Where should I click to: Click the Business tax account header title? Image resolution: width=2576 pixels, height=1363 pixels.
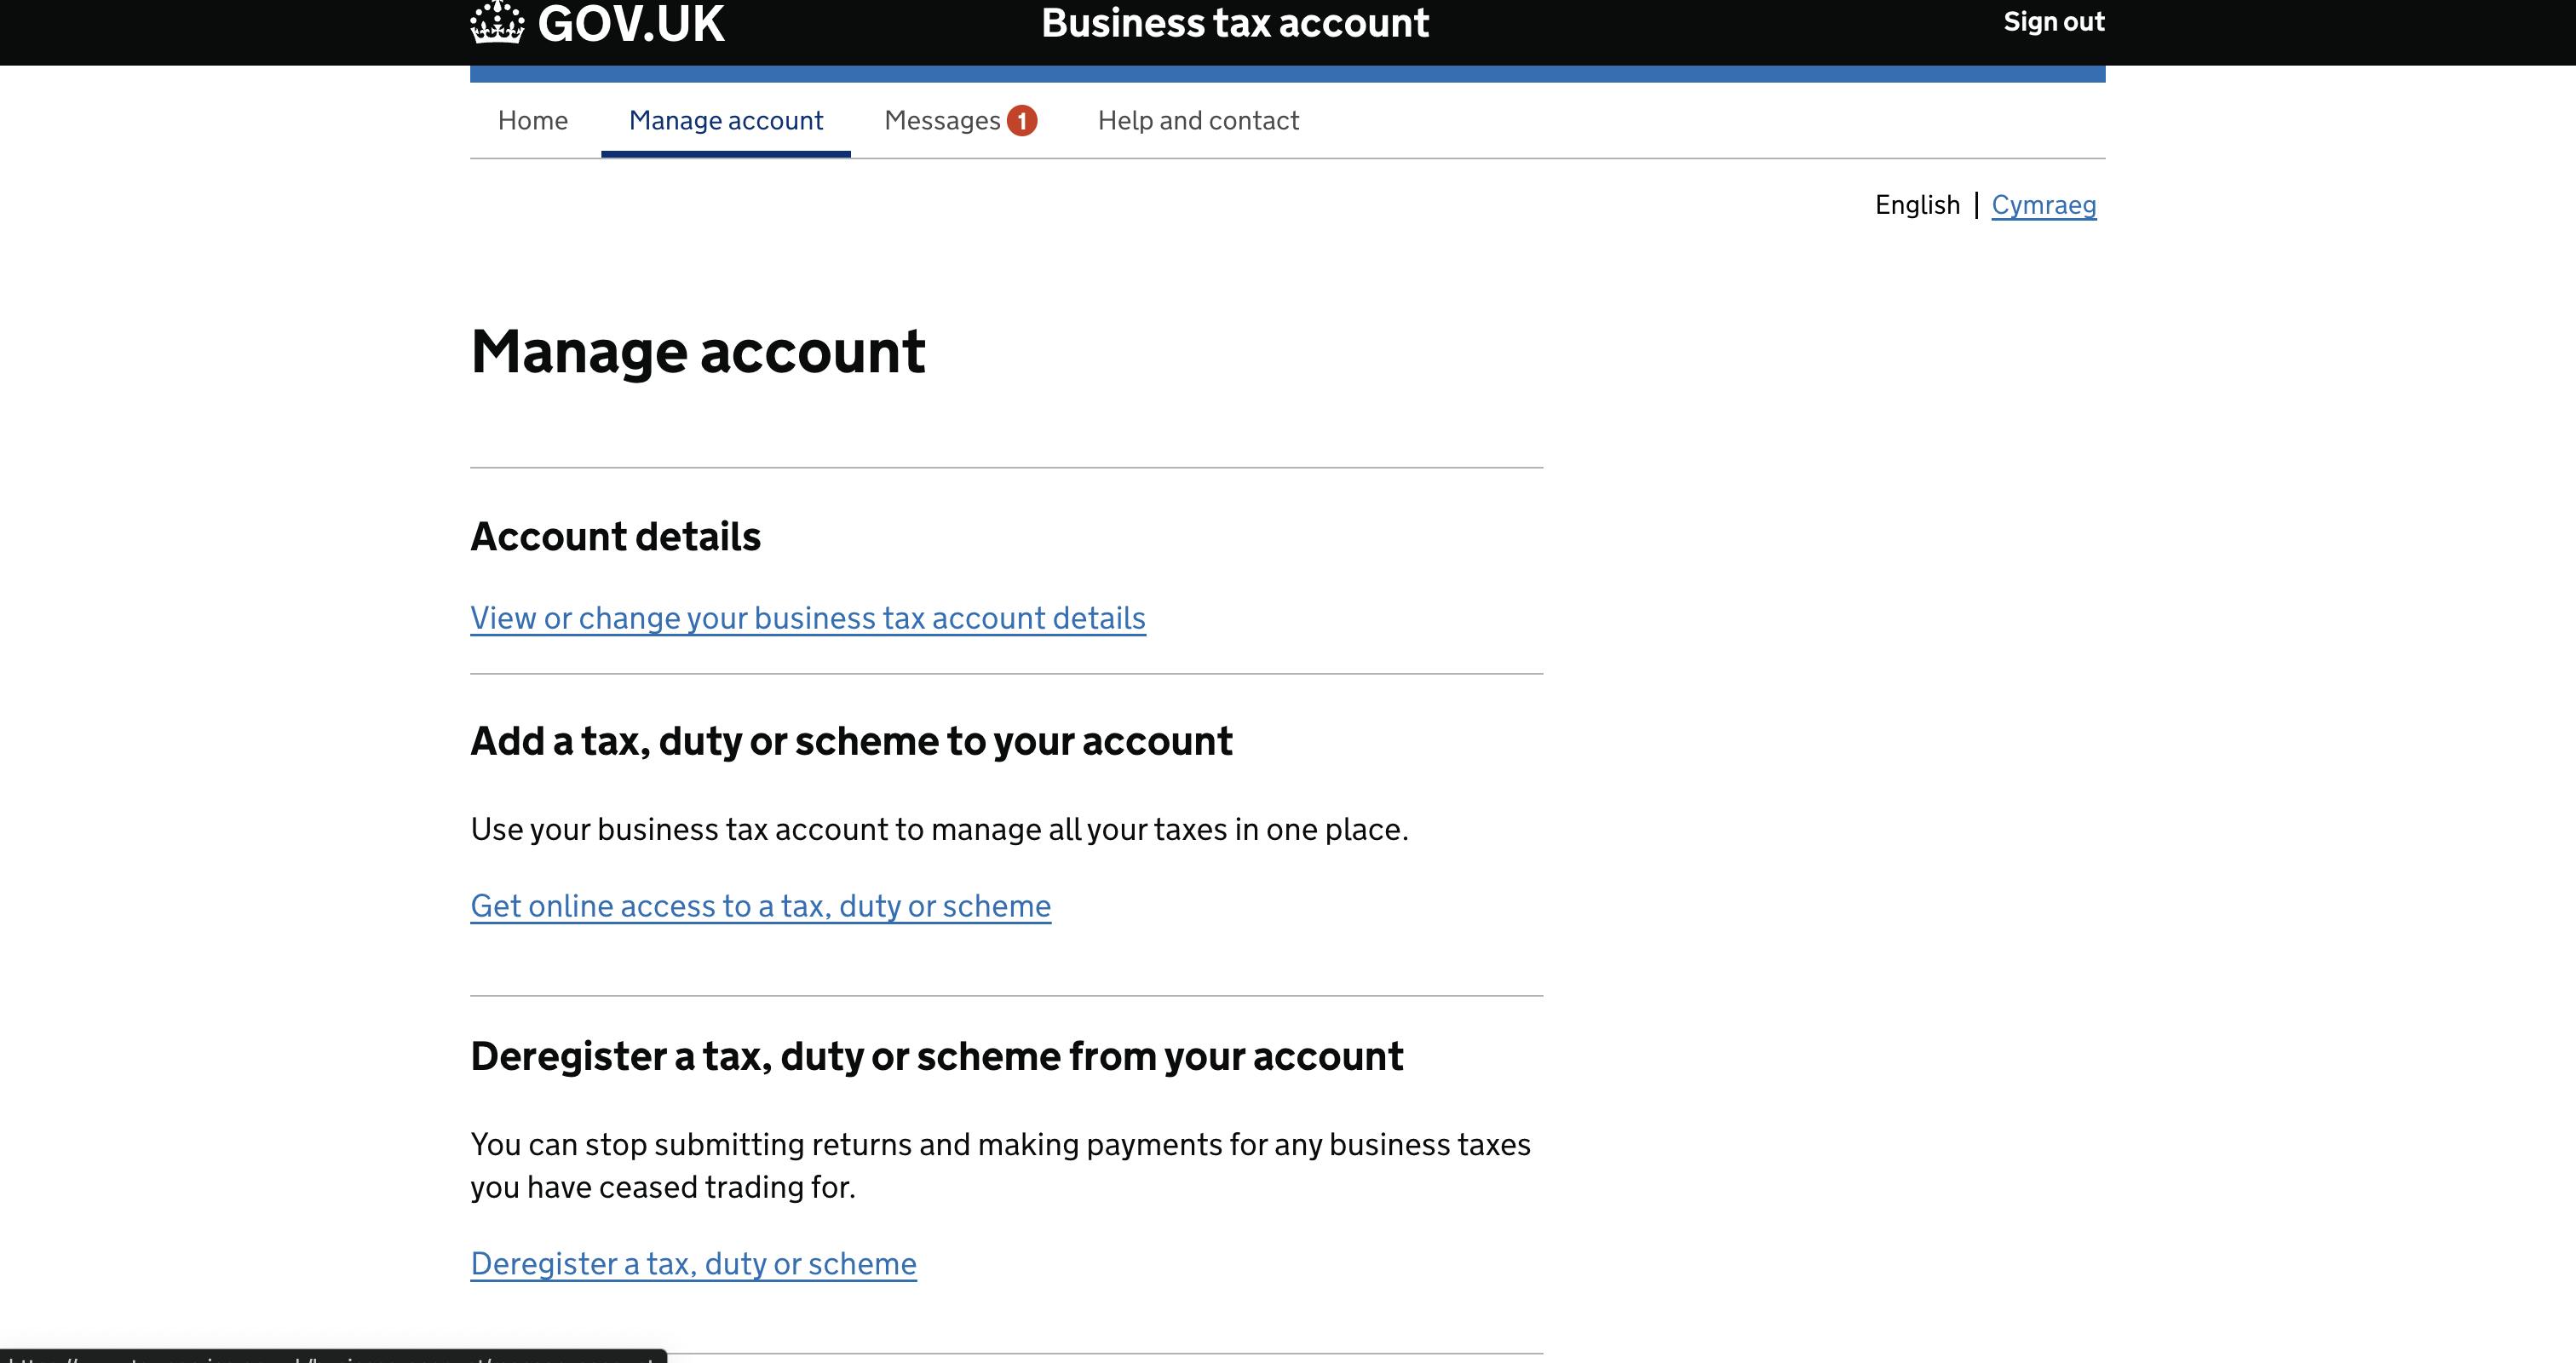1234,23
